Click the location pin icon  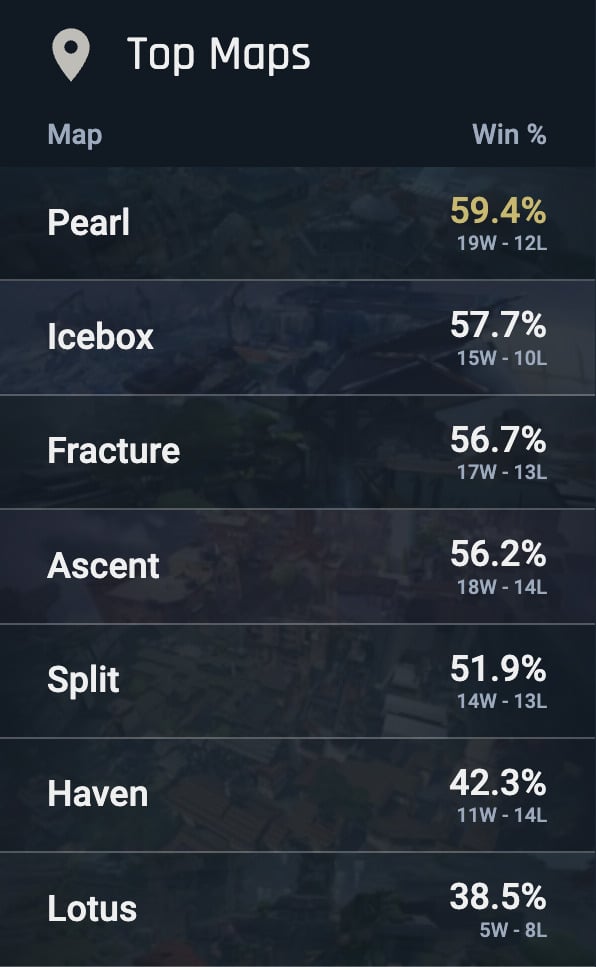(69, 55)
